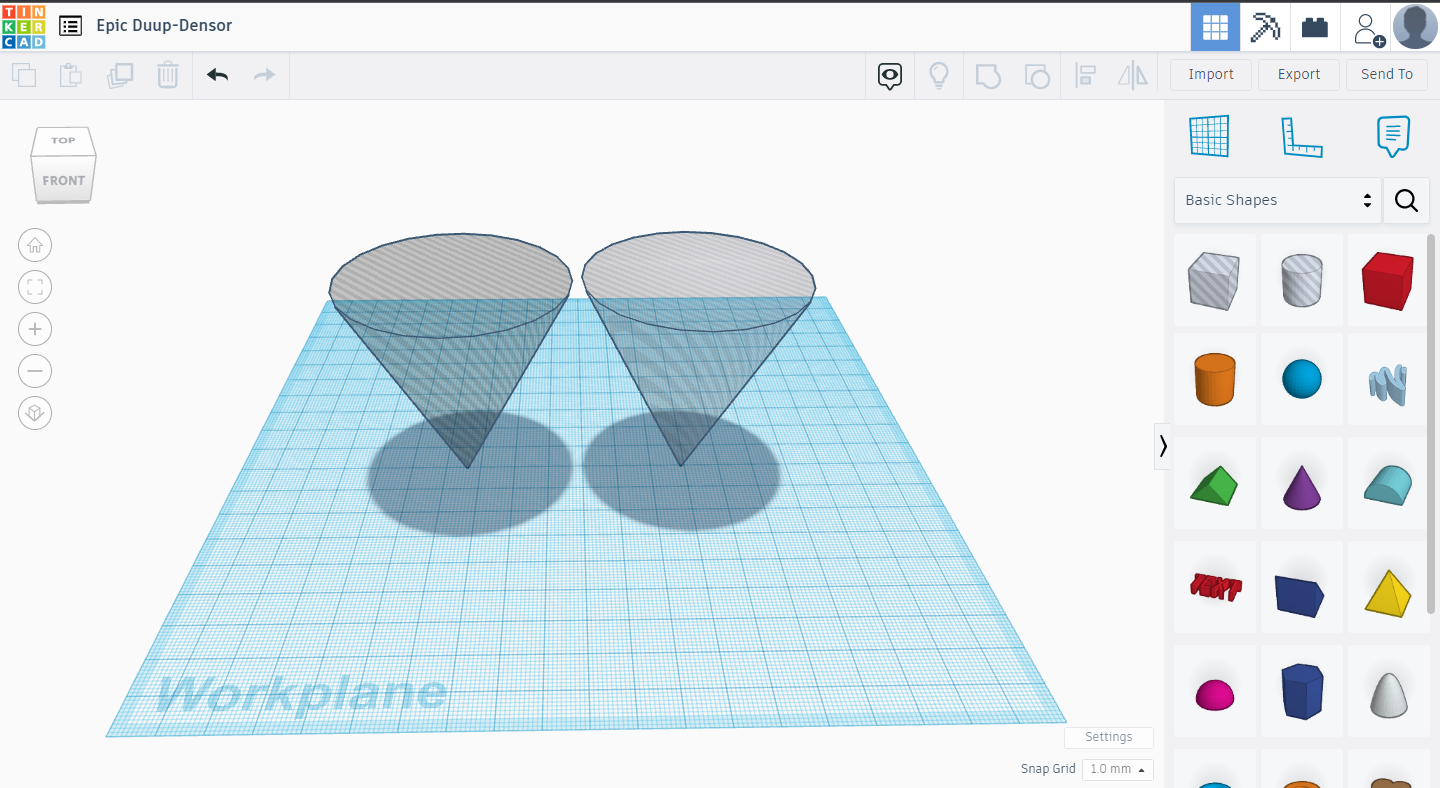Pick the red Box shape
The height and width of the screenshot is (788, 1440).
point(1388,280)
